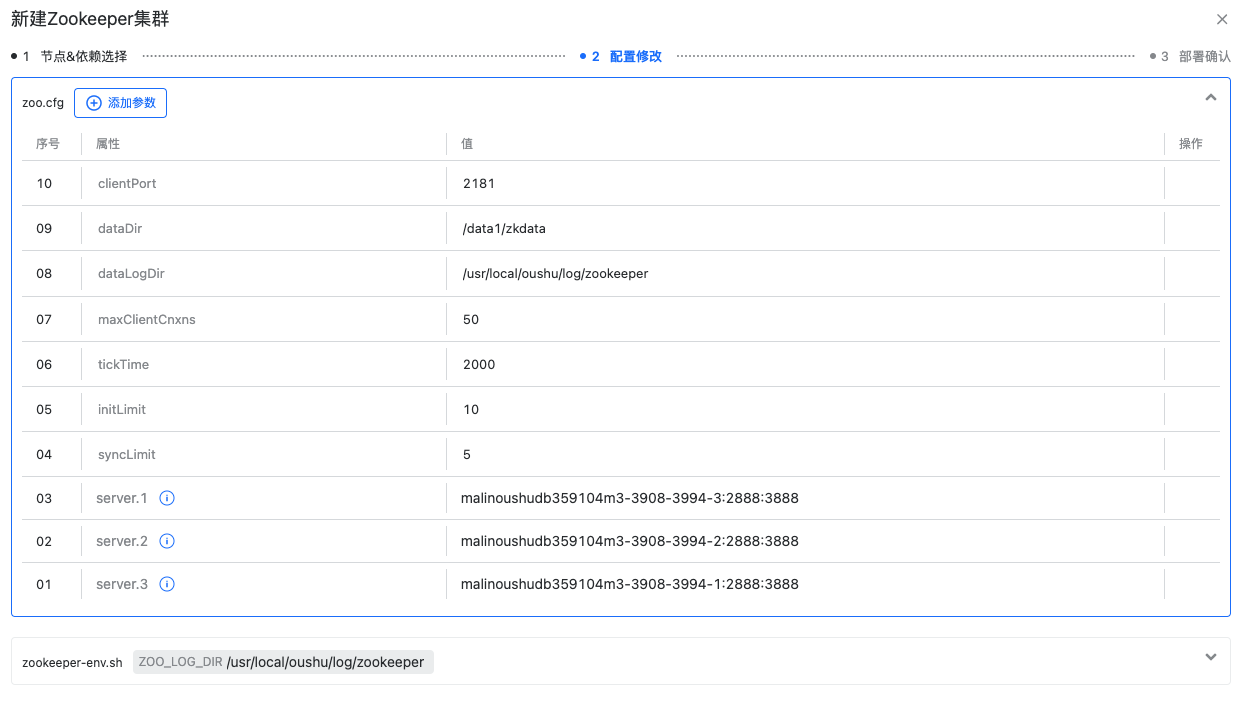This screenshot has height=709, width=1245.
Task: Click the 操作 column header
Action: pos(1191,144)
